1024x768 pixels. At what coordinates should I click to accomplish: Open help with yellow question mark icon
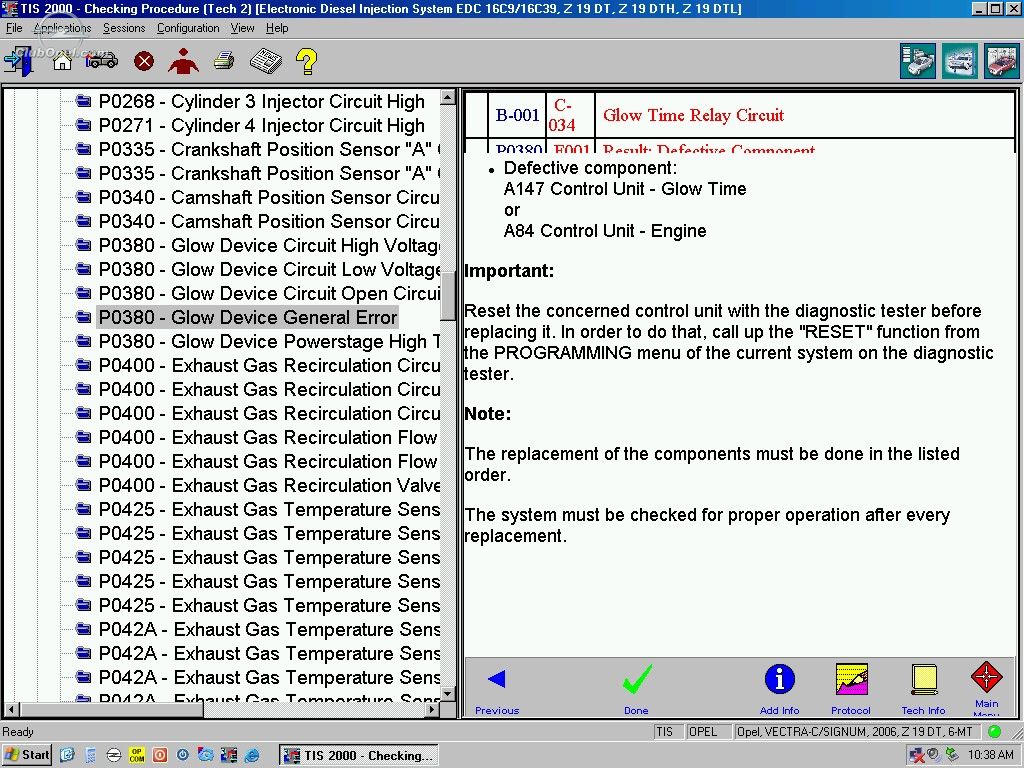pos(306,62)
